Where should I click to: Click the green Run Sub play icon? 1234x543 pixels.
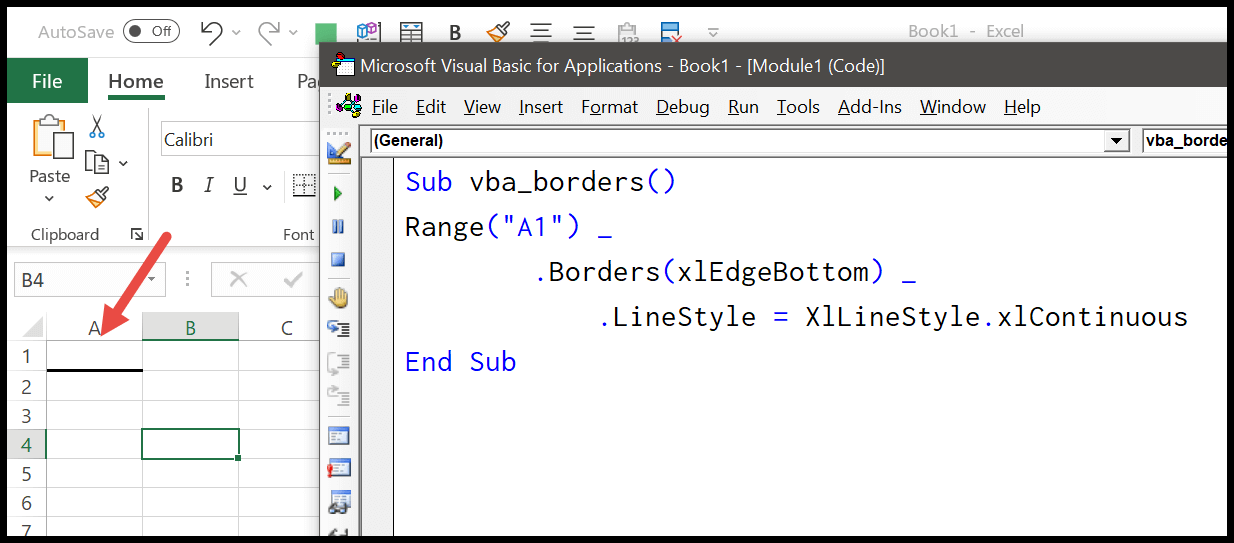pos(338,193)
